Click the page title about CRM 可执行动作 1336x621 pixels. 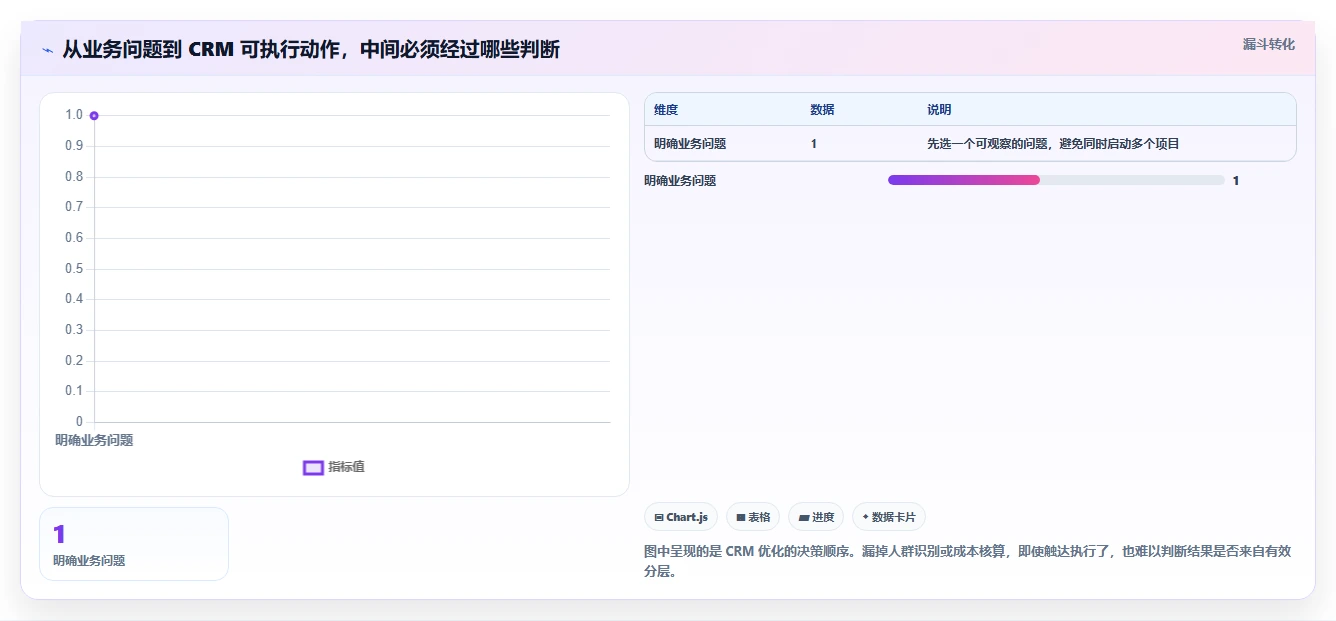[311, 49]
